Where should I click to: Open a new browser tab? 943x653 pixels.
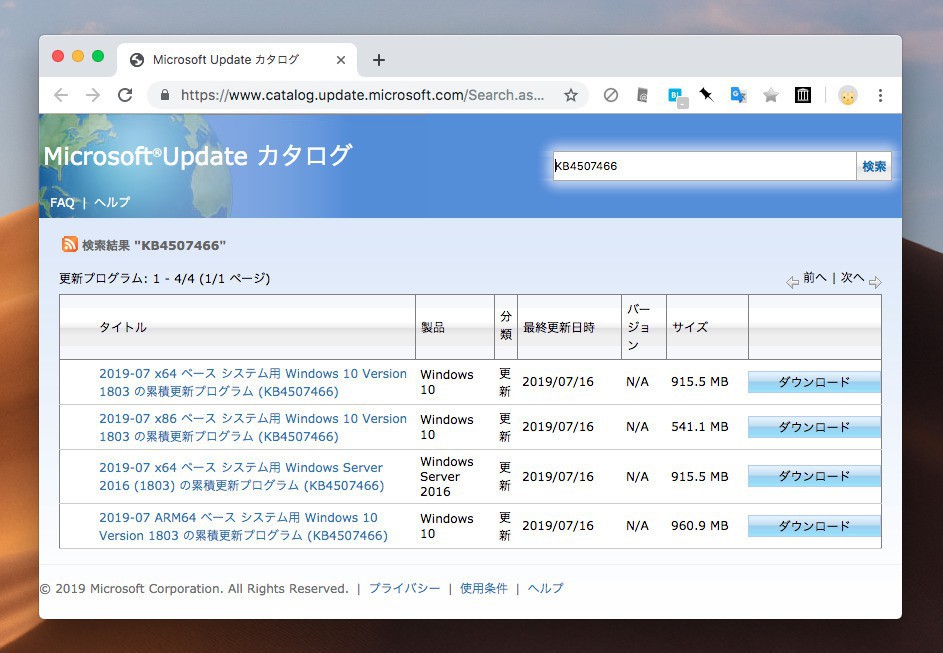(x=379, y=60)
